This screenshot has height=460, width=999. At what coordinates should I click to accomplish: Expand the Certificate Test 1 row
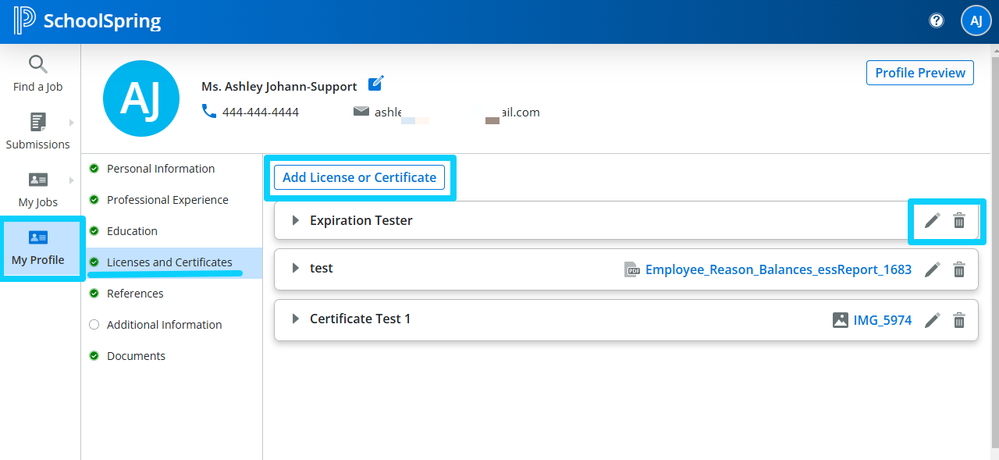tap(296, 319)
